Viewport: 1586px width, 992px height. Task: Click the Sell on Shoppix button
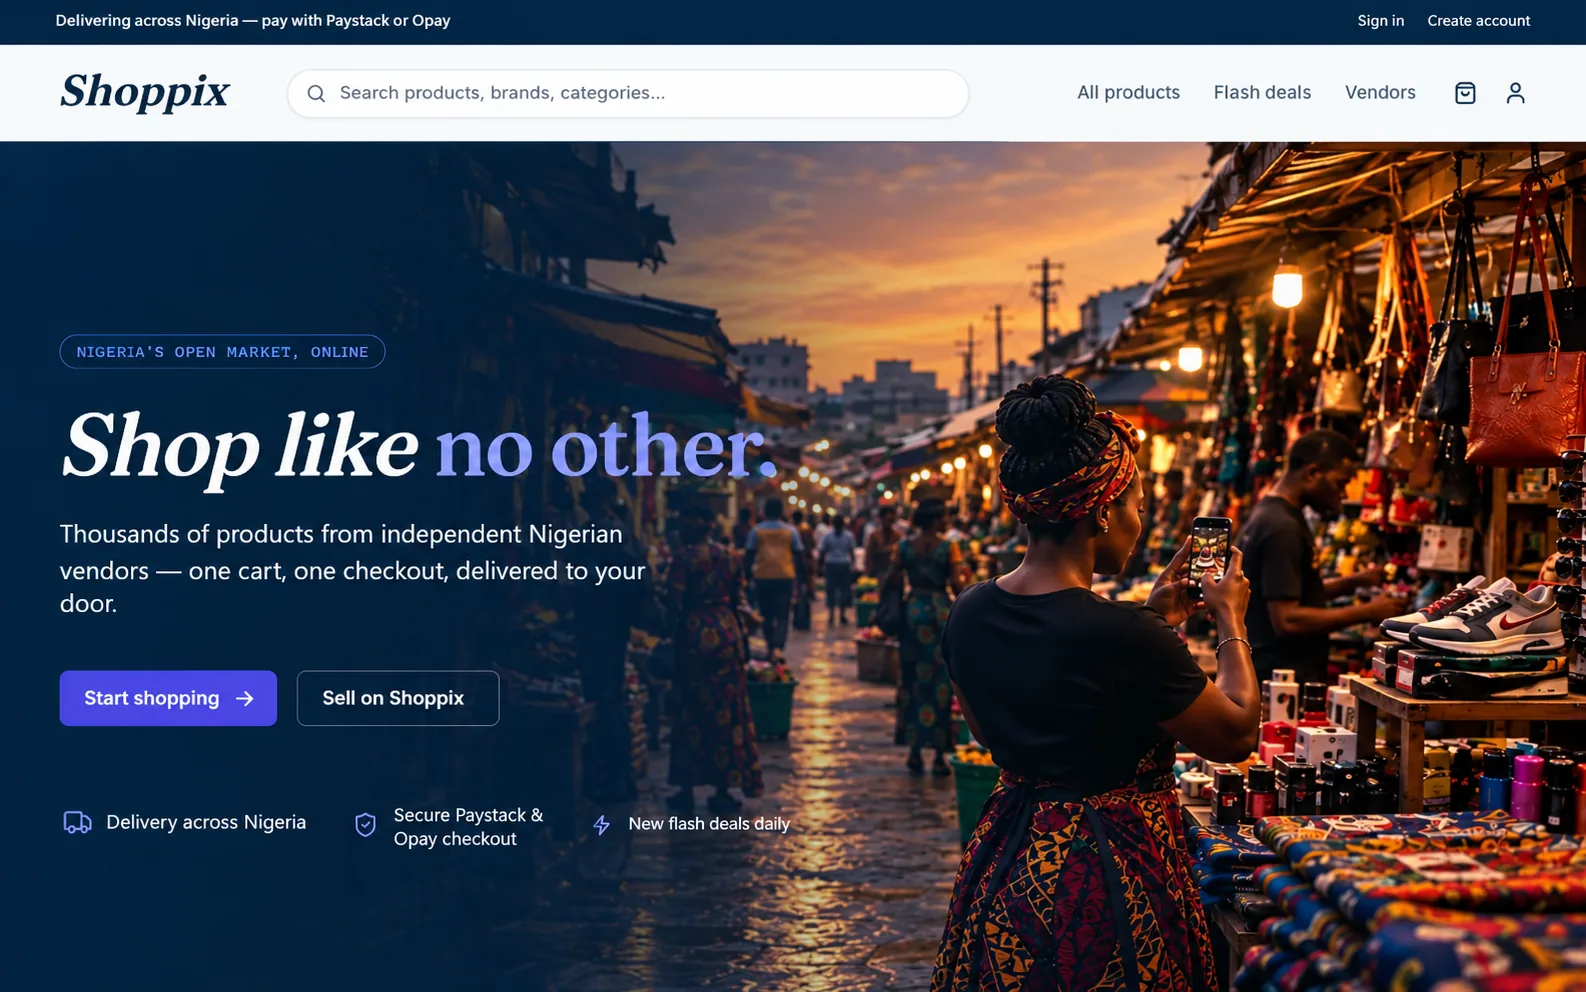398,698
